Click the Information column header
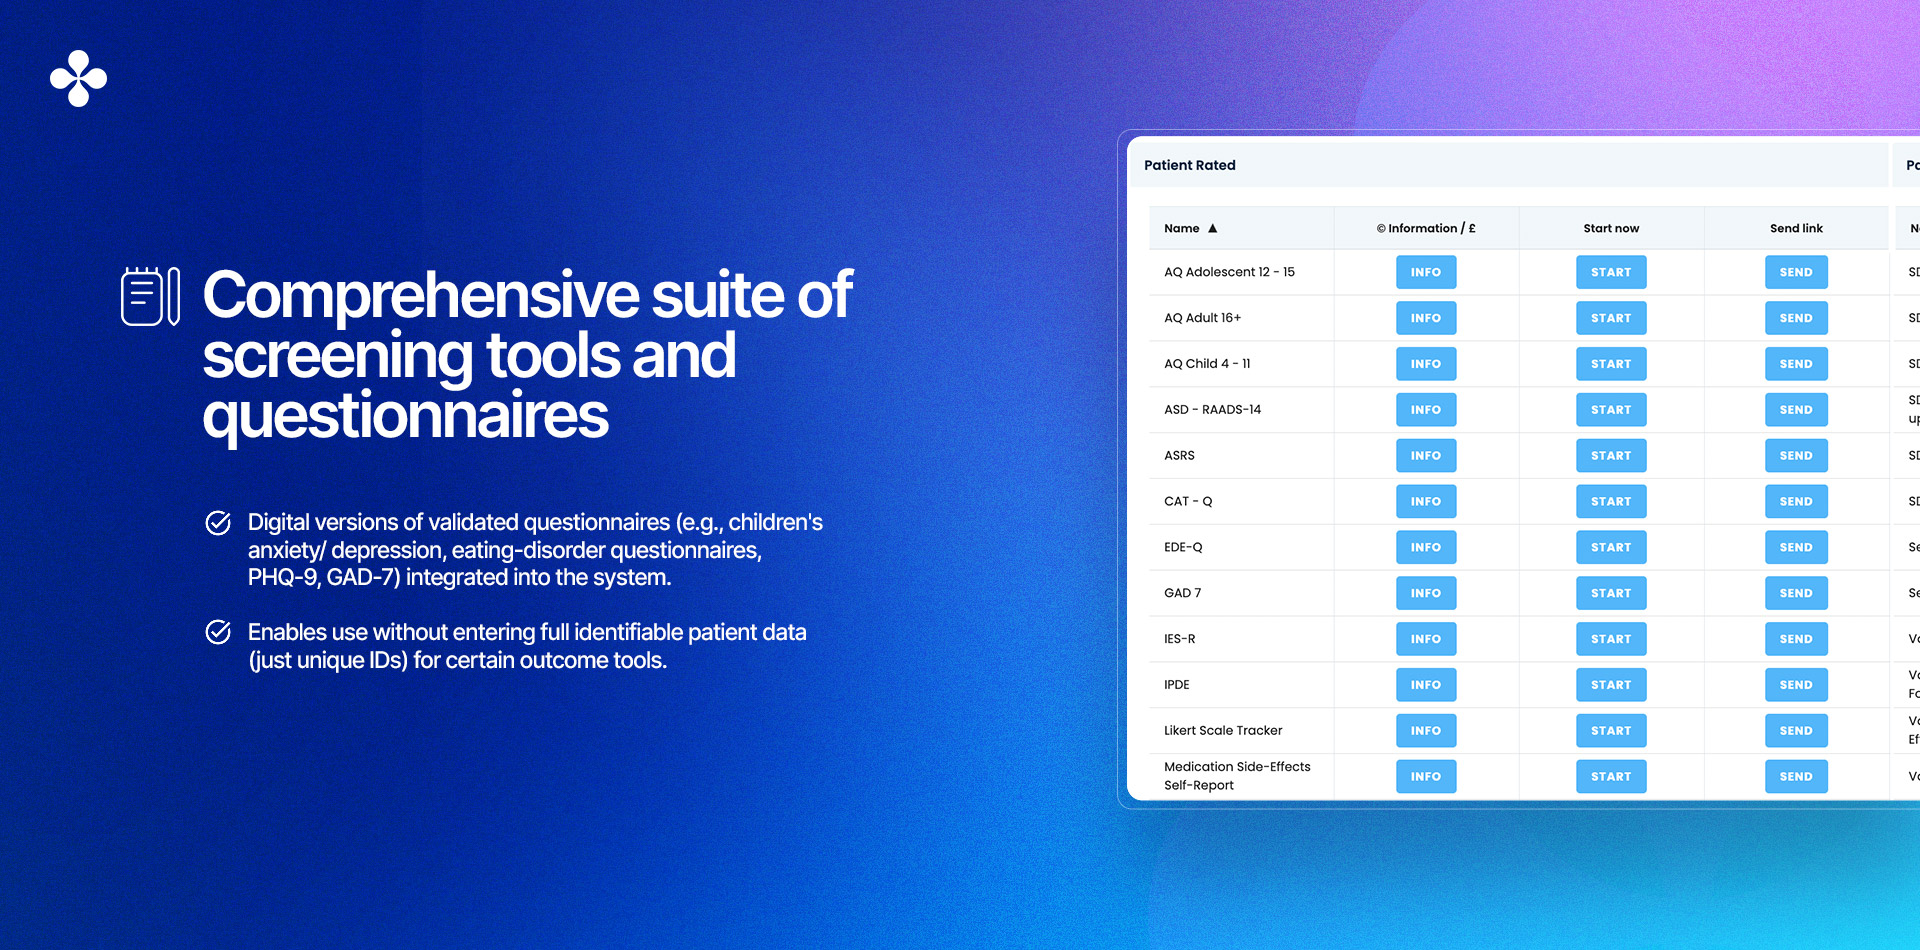 (x=1425, y=228)
